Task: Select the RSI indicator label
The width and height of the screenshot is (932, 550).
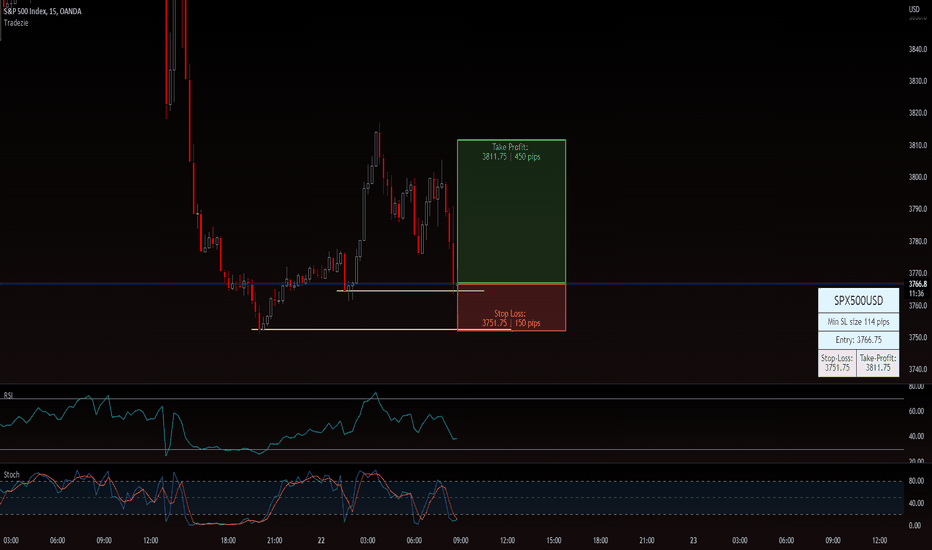Action: 8,395
